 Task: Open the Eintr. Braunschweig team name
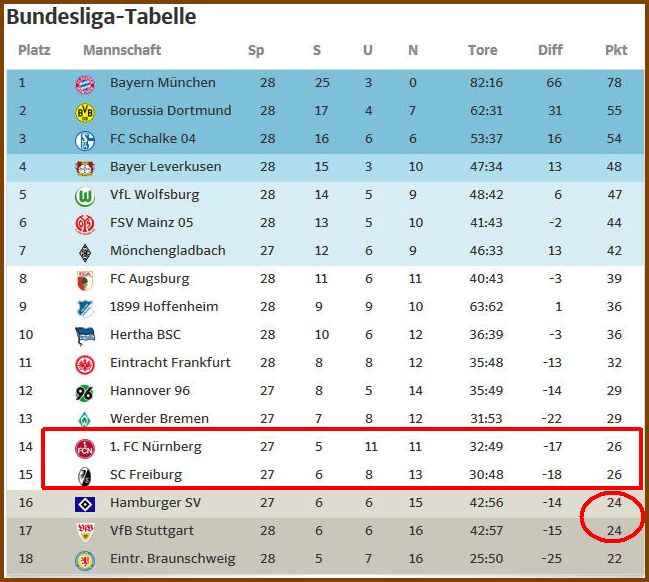point(173,559)
